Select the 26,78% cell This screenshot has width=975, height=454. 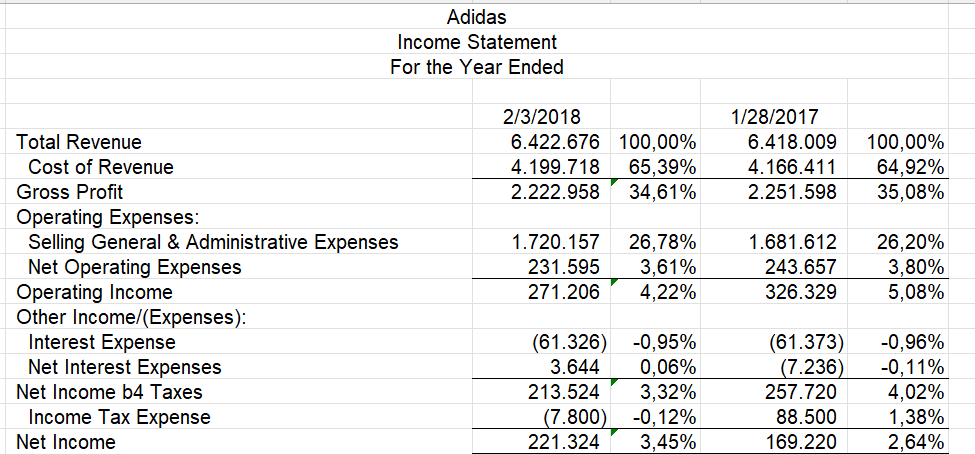pyautogui.click(x=661, y=242)
